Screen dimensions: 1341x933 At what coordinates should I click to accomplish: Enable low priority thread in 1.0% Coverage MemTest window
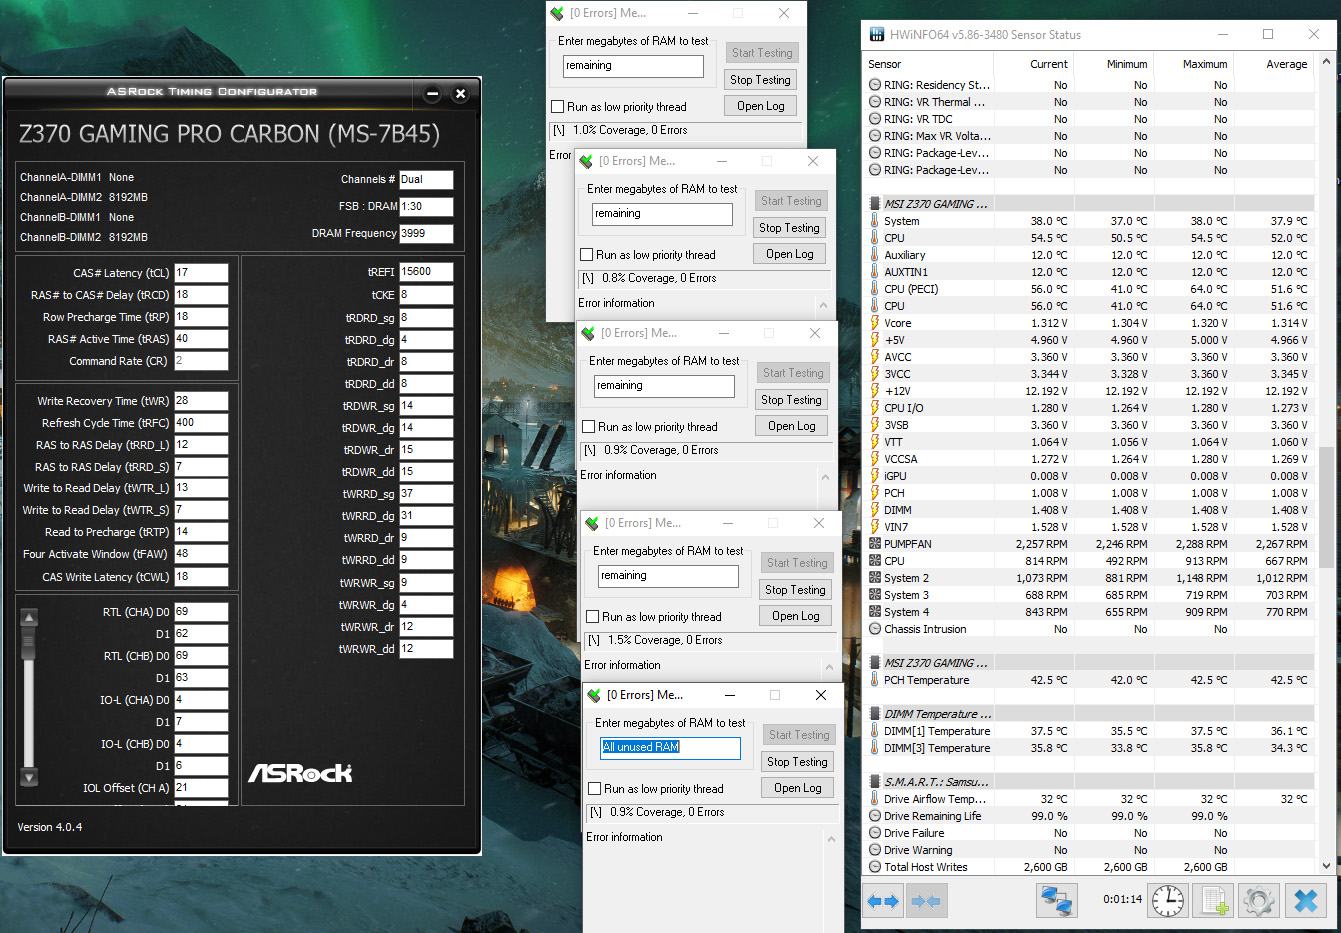558,107
